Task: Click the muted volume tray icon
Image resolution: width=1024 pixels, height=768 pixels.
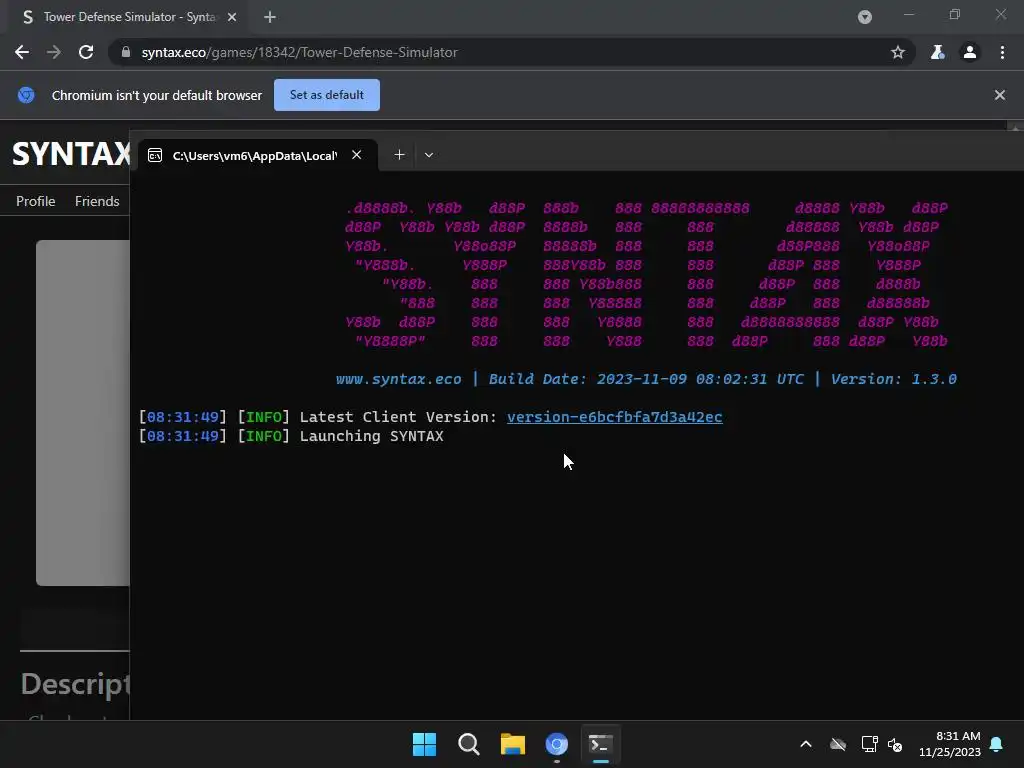Action: coord(895,744)
